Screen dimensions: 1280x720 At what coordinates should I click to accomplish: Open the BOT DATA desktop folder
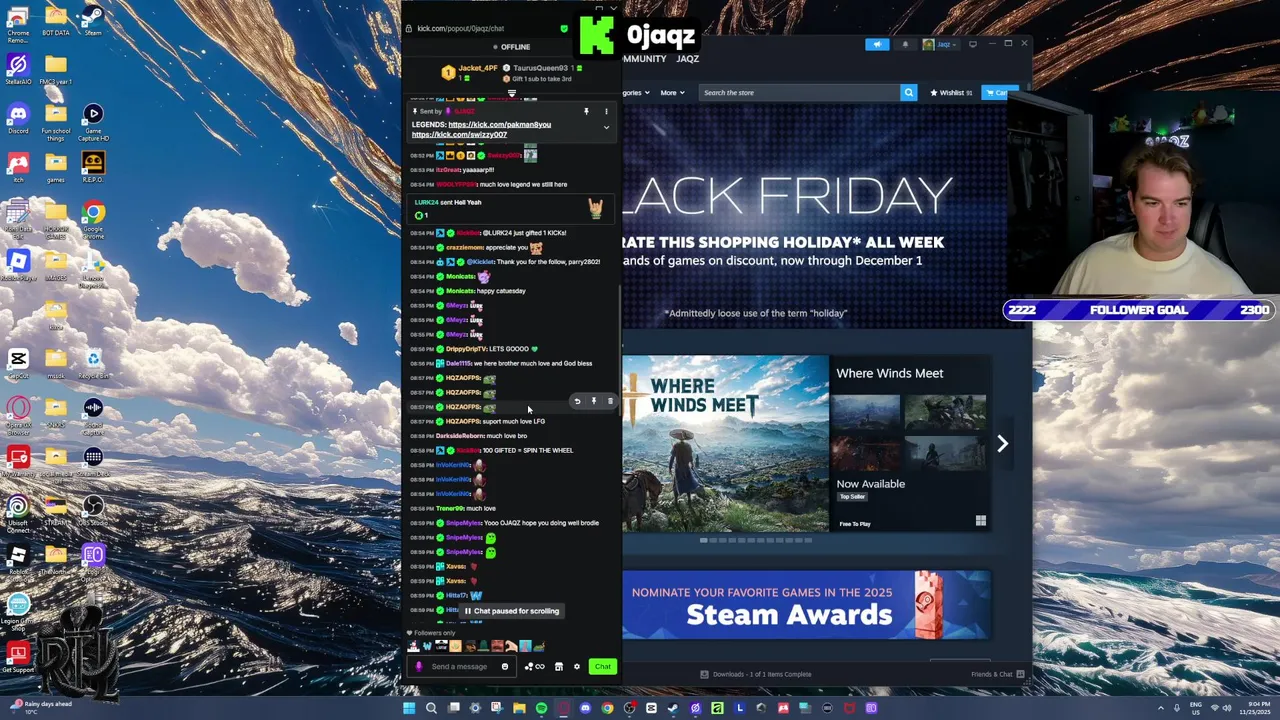pyautogui.click(x=56, y=20)
